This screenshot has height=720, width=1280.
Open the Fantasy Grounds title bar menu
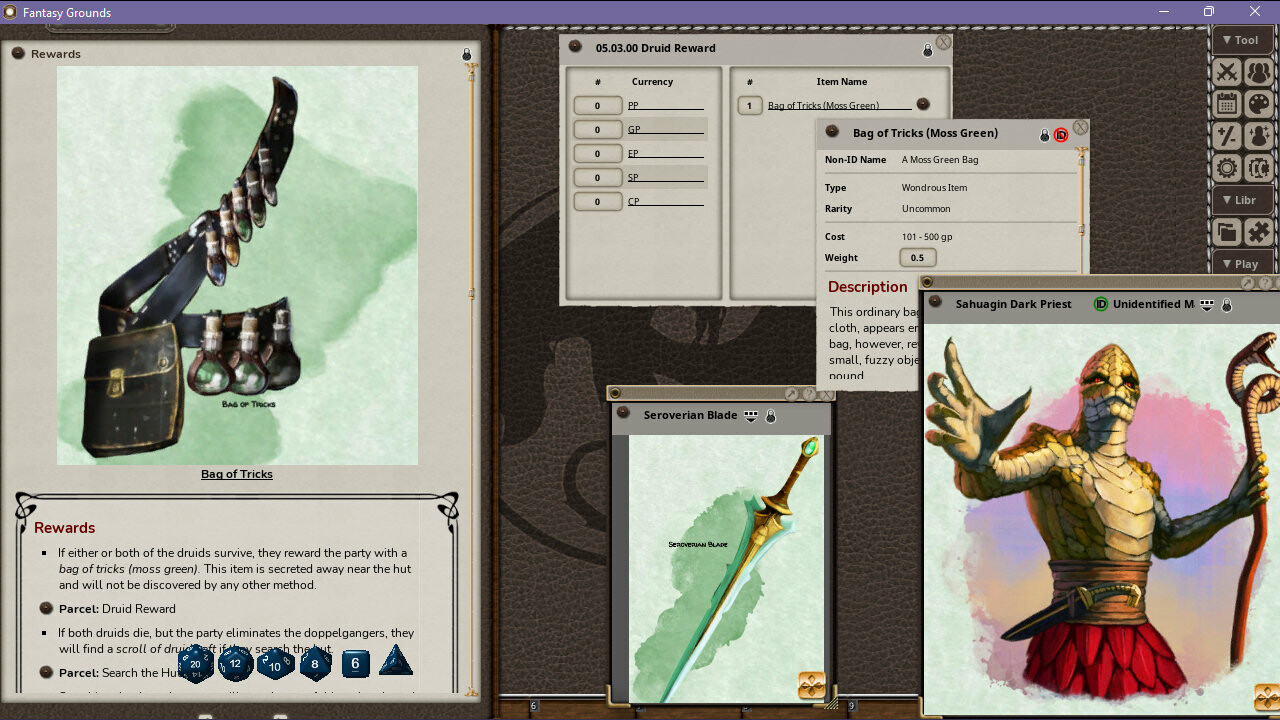click(x=10, y=11)
